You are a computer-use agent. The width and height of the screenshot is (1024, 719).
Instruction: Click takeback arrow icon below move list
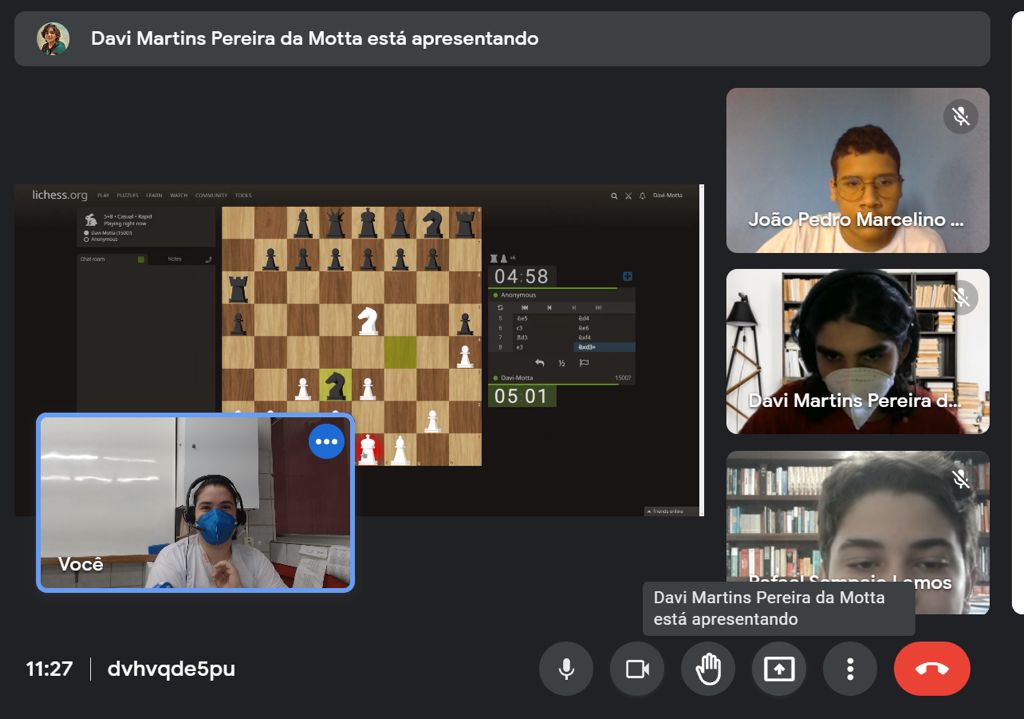539,363
